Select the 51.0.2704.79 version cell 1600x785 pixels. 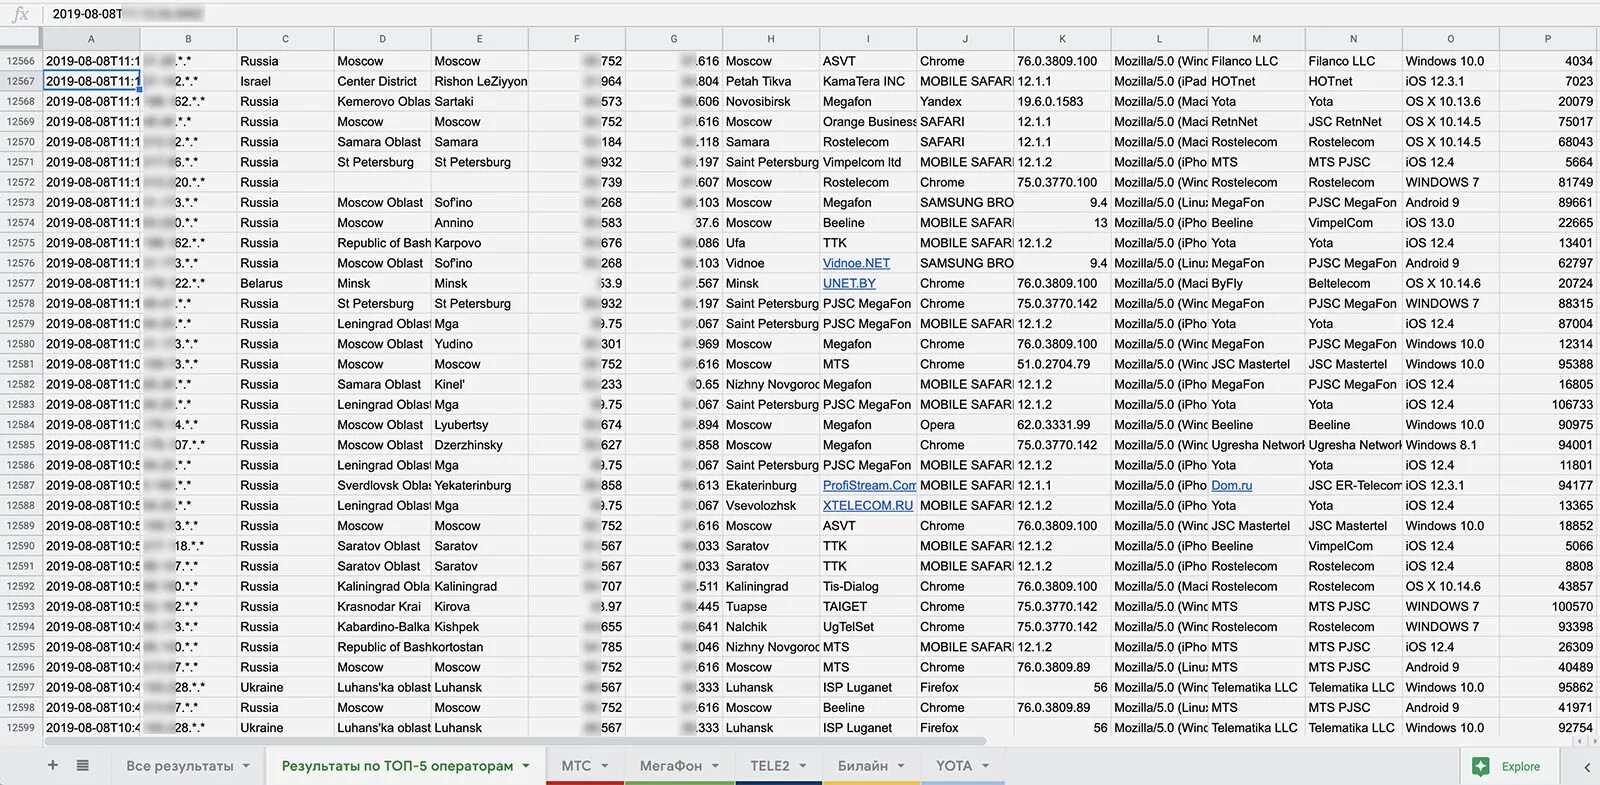1062,364
